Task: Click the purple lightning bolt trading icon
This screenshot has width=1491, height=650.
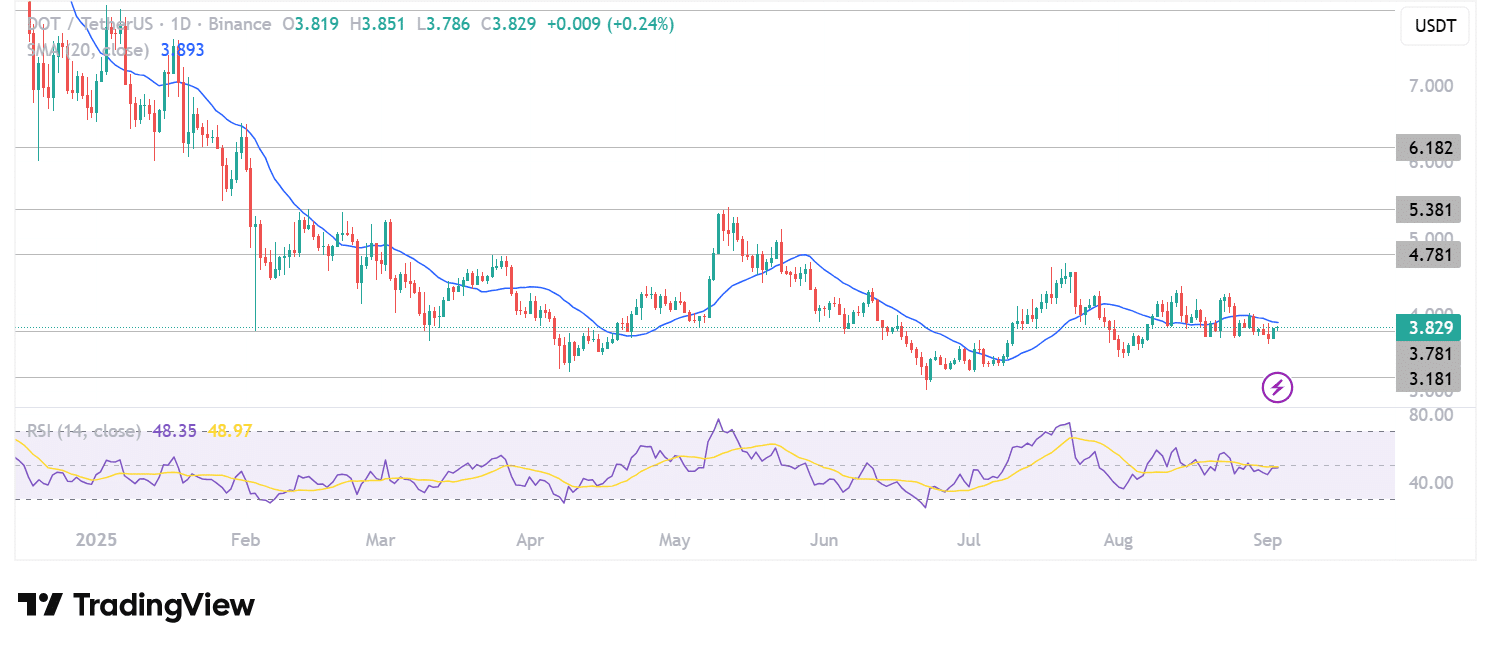Action: (x=1277, y=388)
